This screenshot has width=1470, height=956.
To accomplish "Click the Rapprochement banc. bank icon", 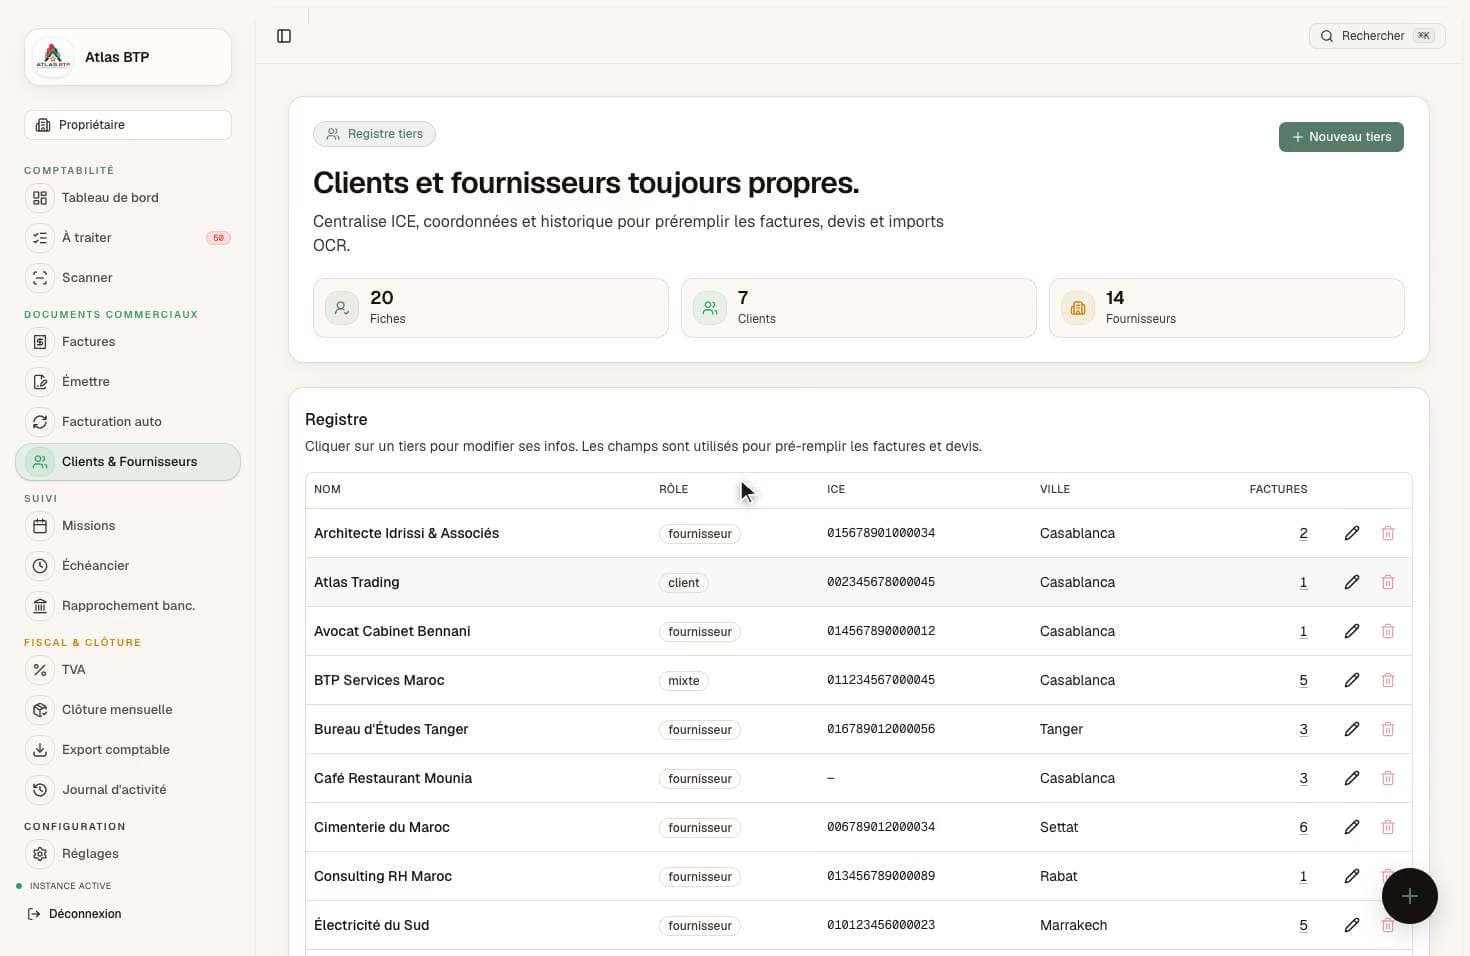I will click(x=40, y=606).
